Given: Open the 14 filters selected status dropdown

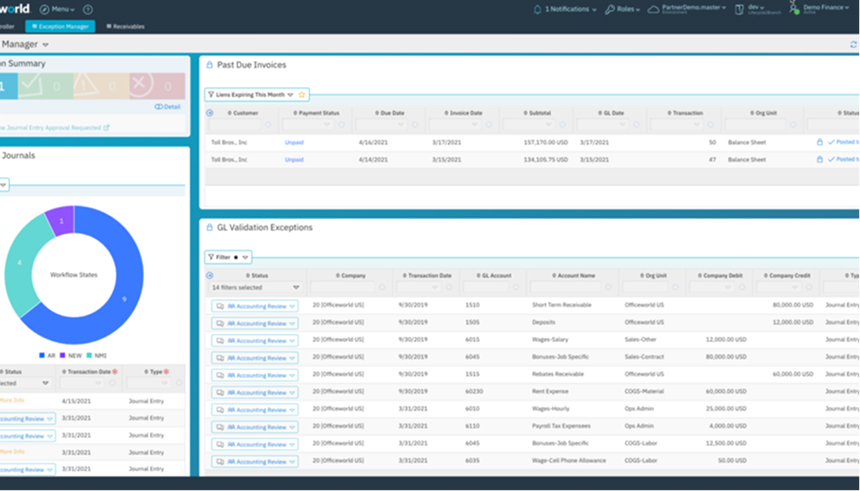Looking at the screenshot, I should pyautogui.click(x=256, y=287).
